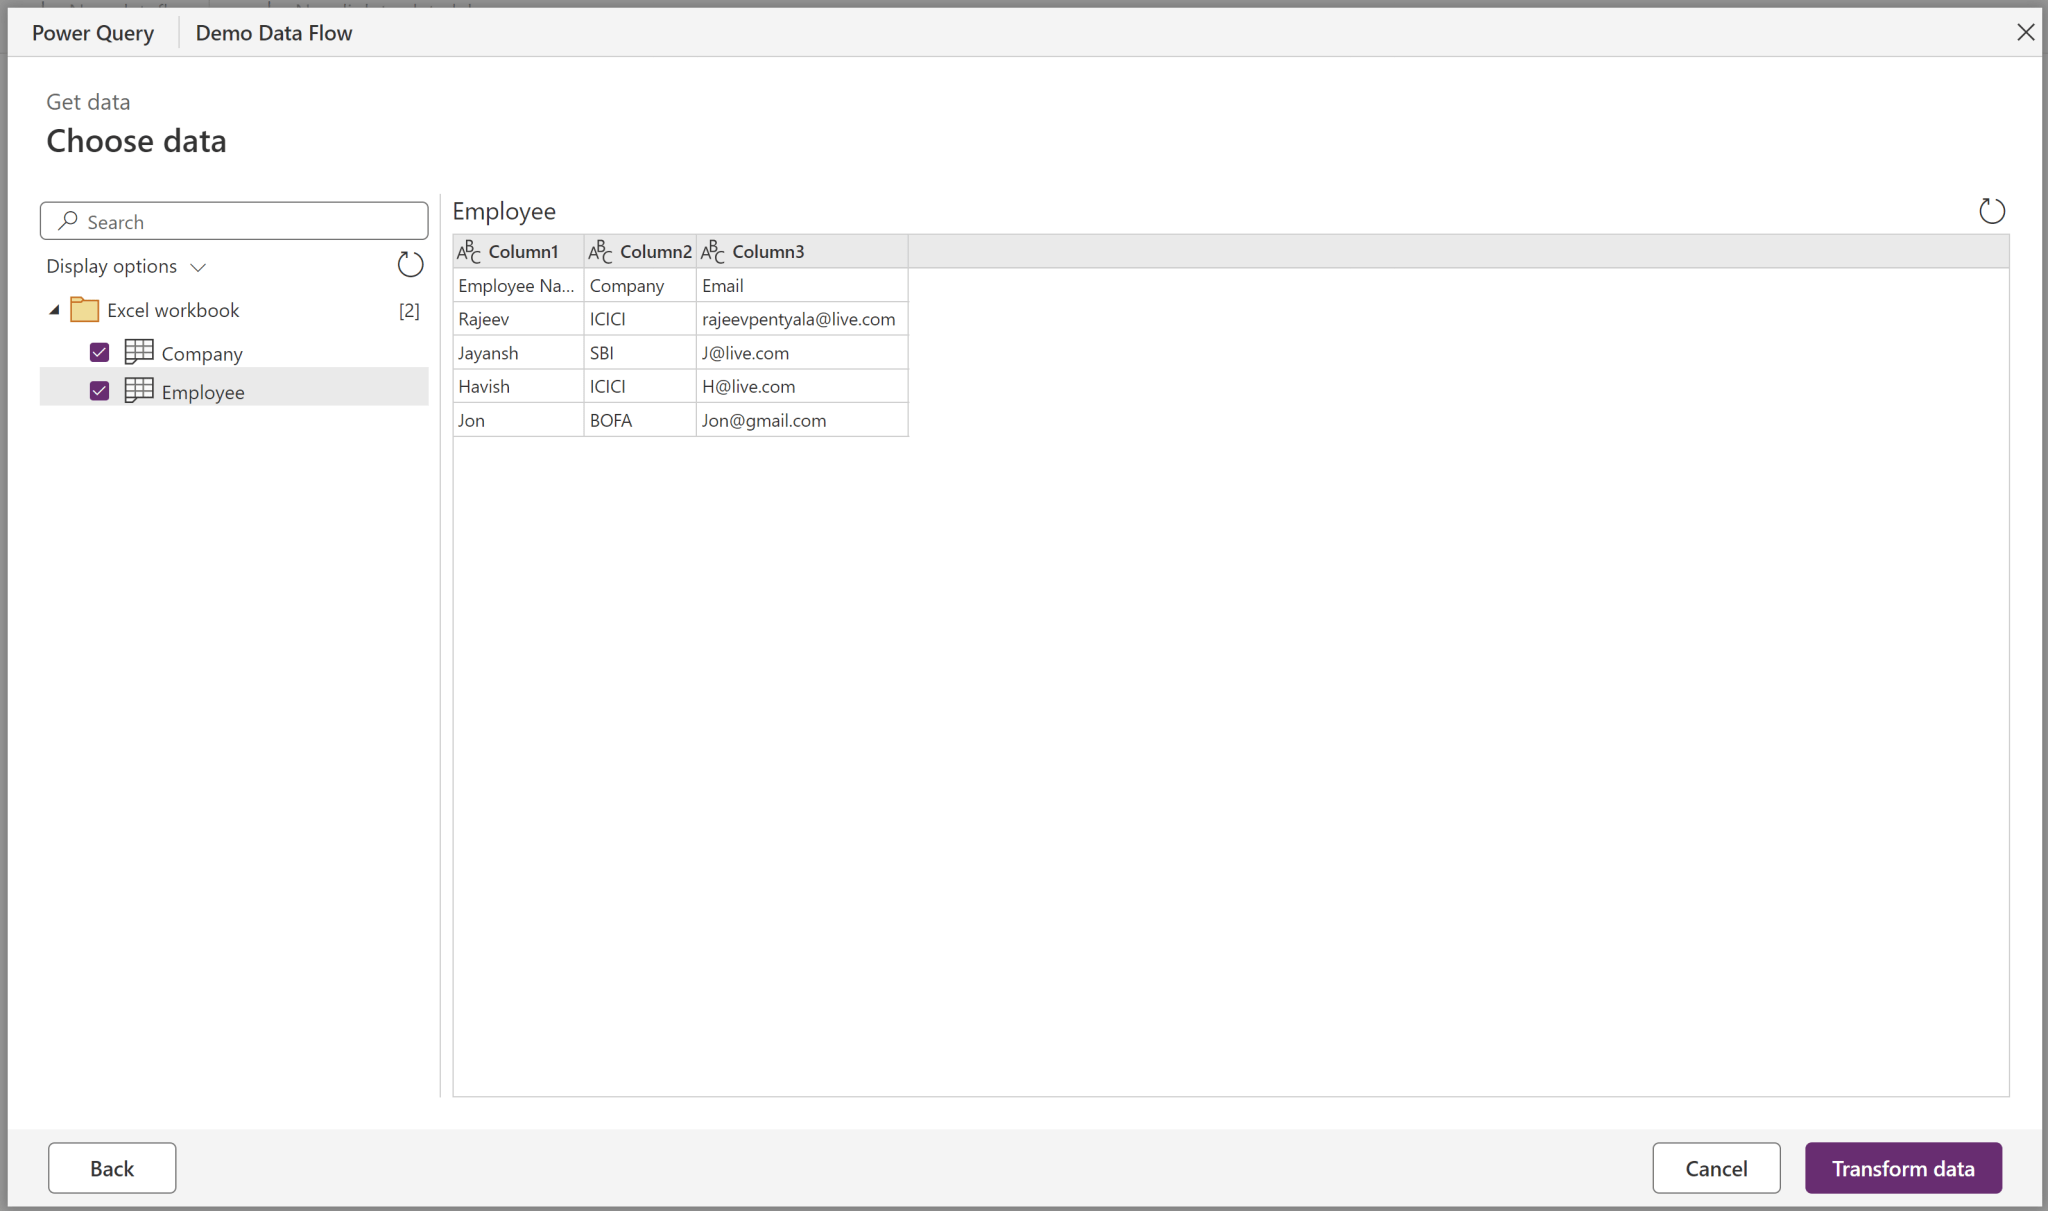Click the Transform data button
This screenshot has width=2048, height=1211.
pos(1902,1167)
